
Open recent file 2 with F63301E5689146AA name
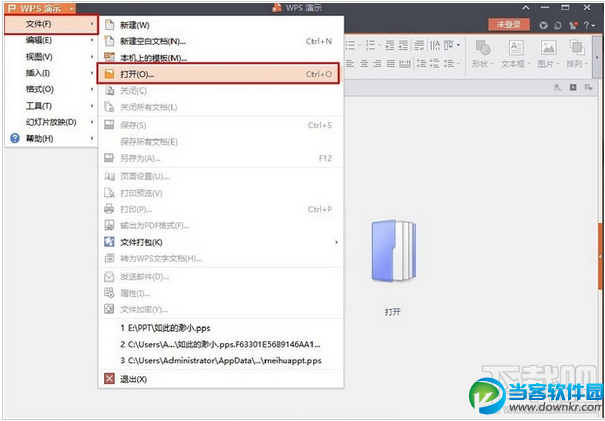(221, 344)
